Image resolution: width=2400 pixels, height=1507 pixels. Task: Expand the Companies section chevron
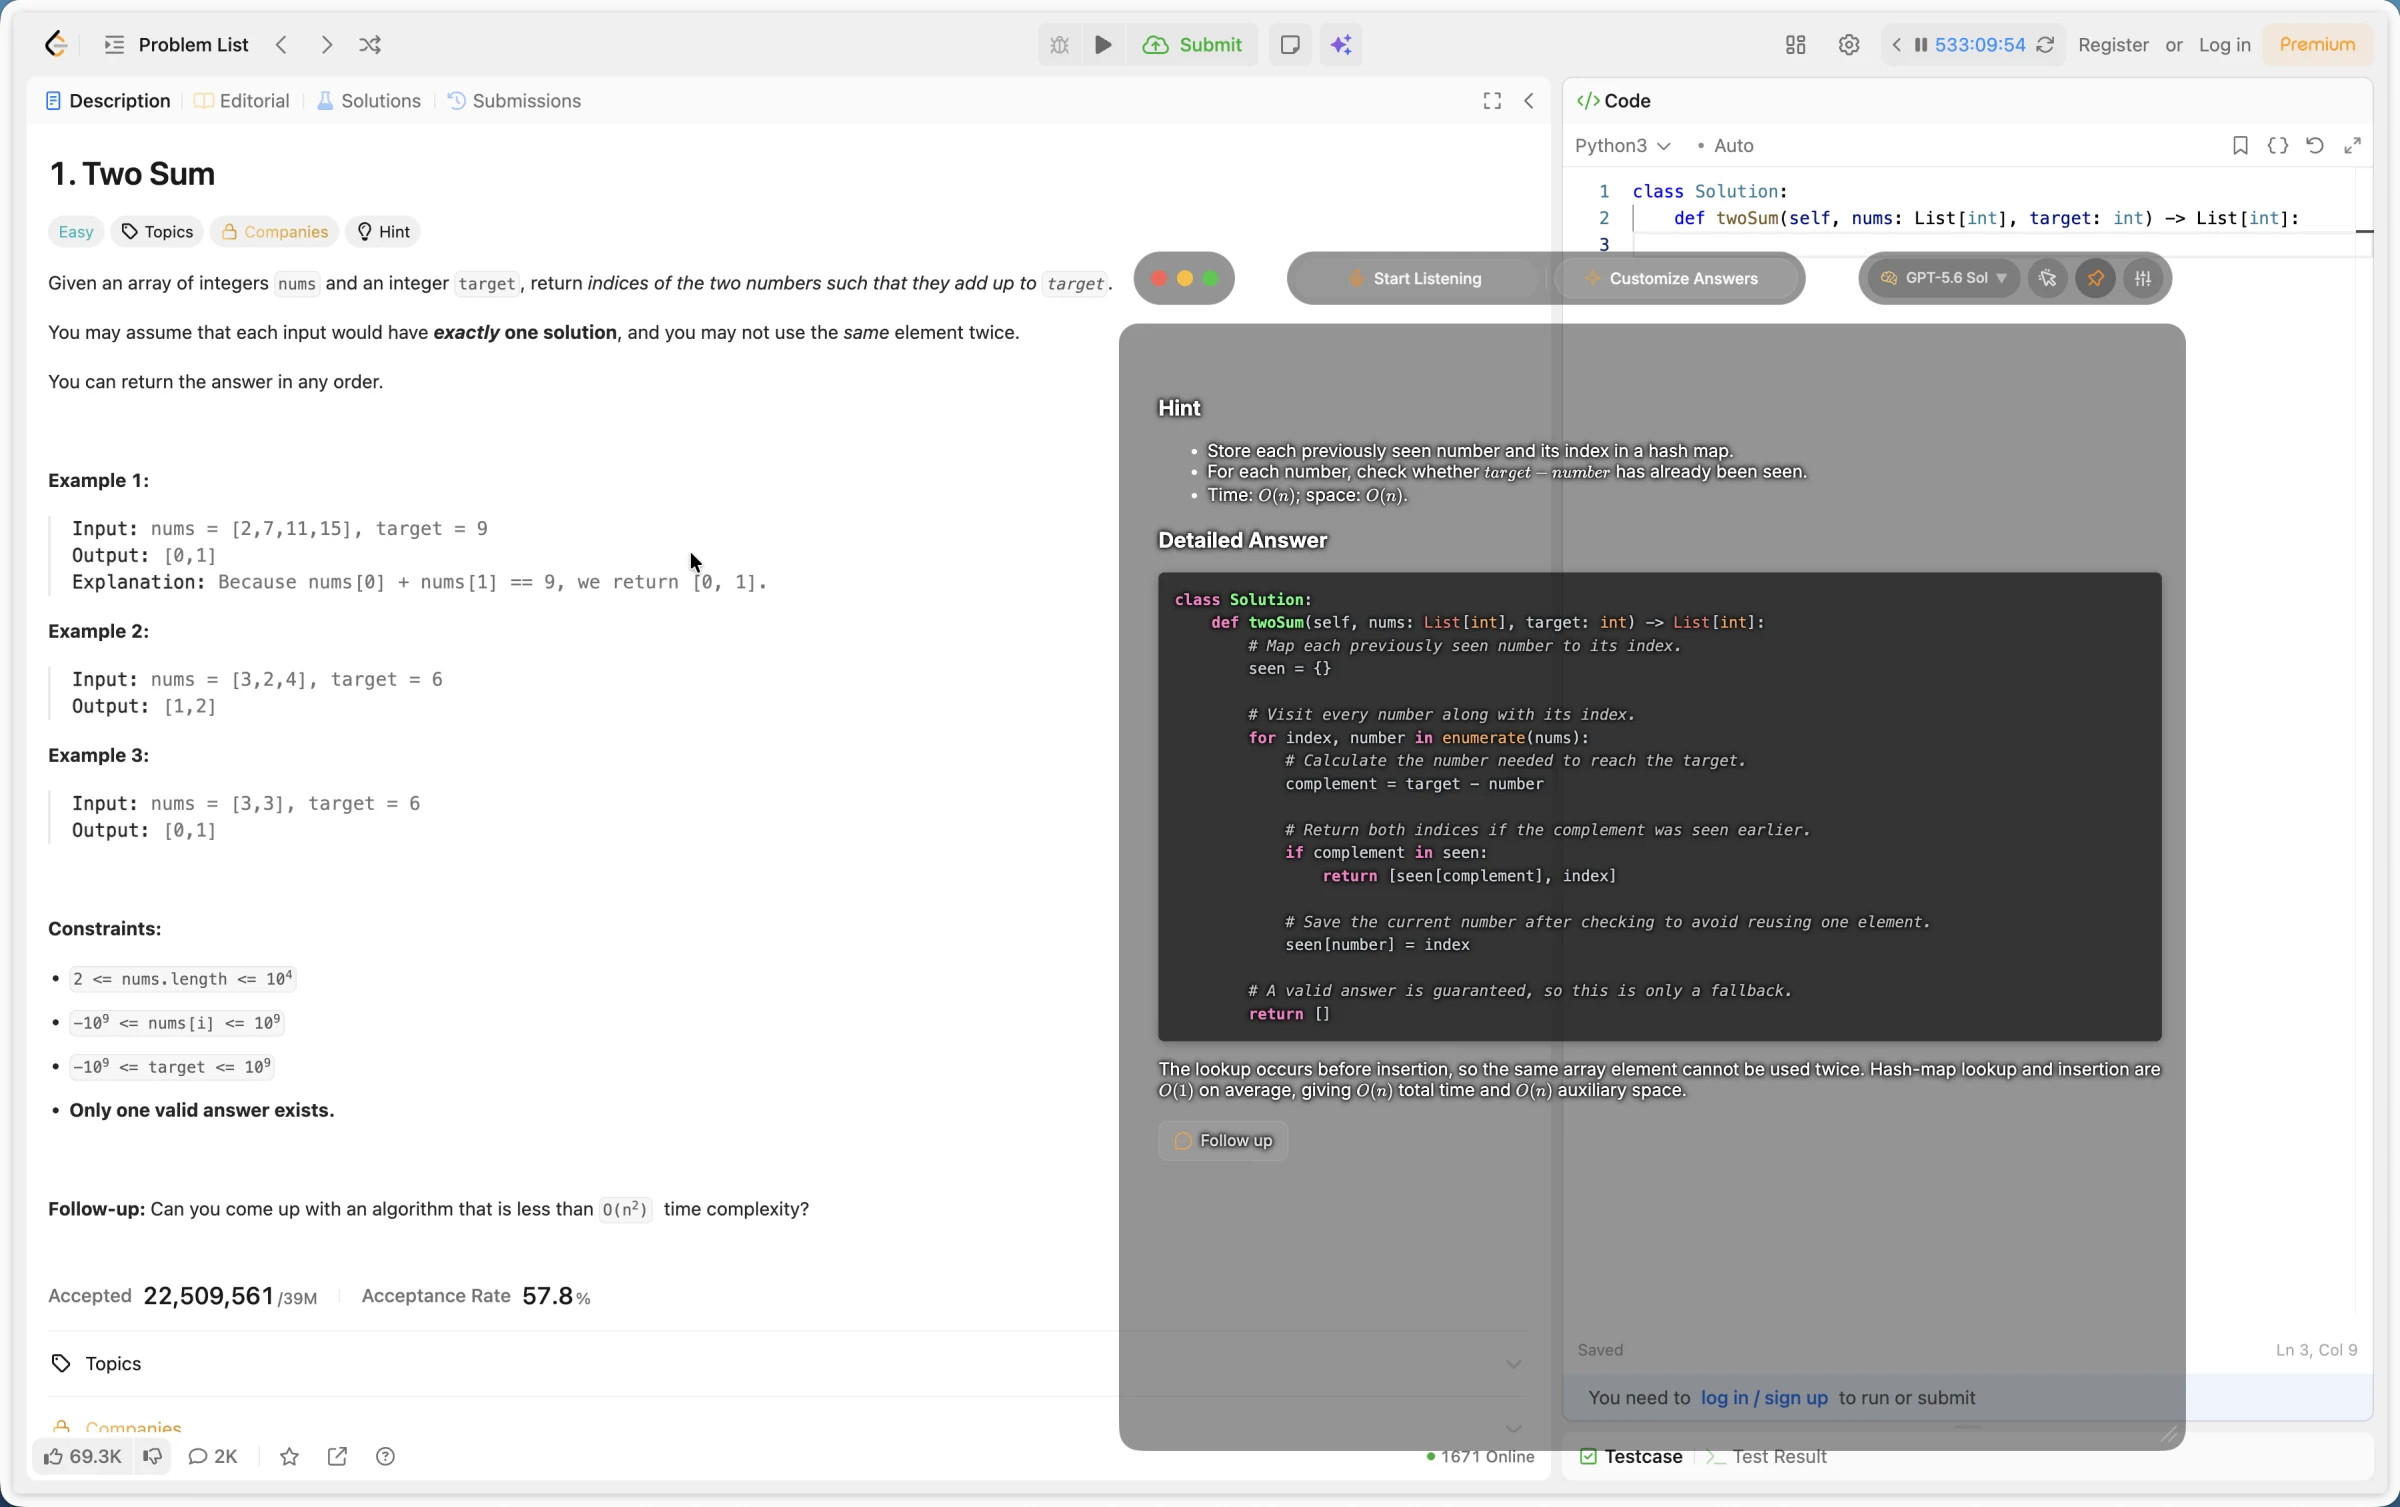click(1513, 1427)
